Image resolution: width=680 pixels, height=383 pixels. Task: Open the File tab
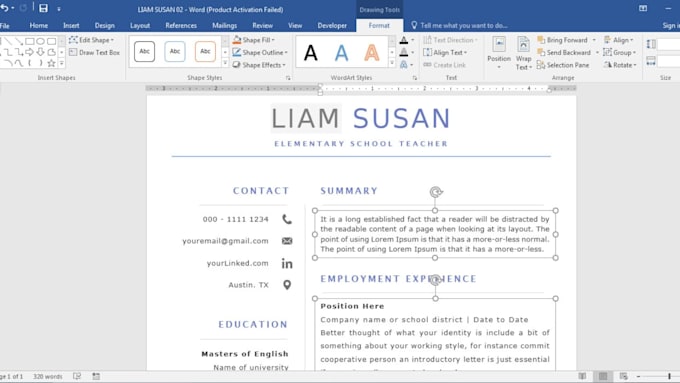click(x=5, y=26)
